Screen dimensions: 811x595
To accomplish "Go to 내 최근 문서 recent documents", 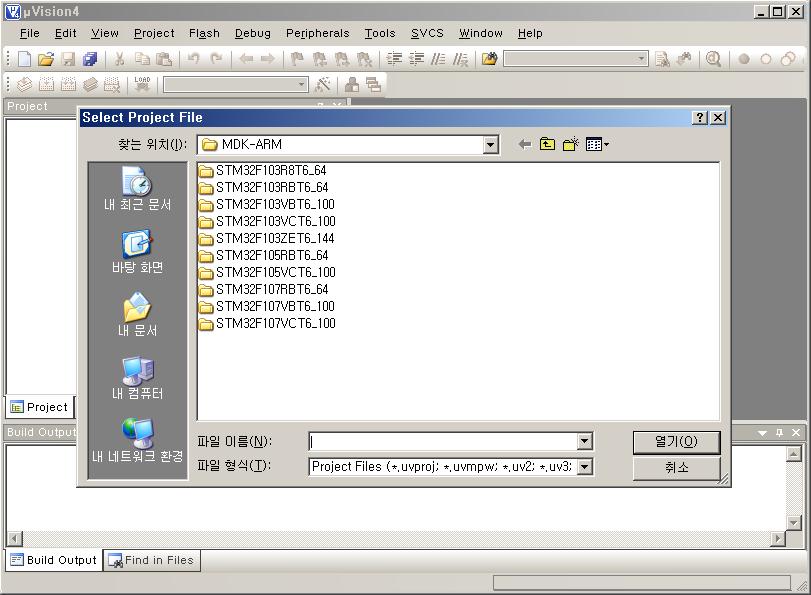I will click(x=137, y=188).
